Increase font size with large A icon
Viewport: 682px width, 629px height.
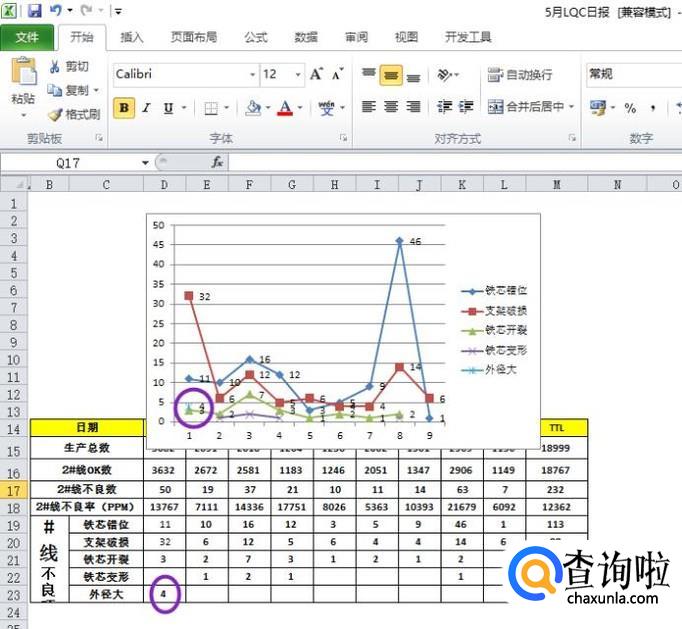316,74
